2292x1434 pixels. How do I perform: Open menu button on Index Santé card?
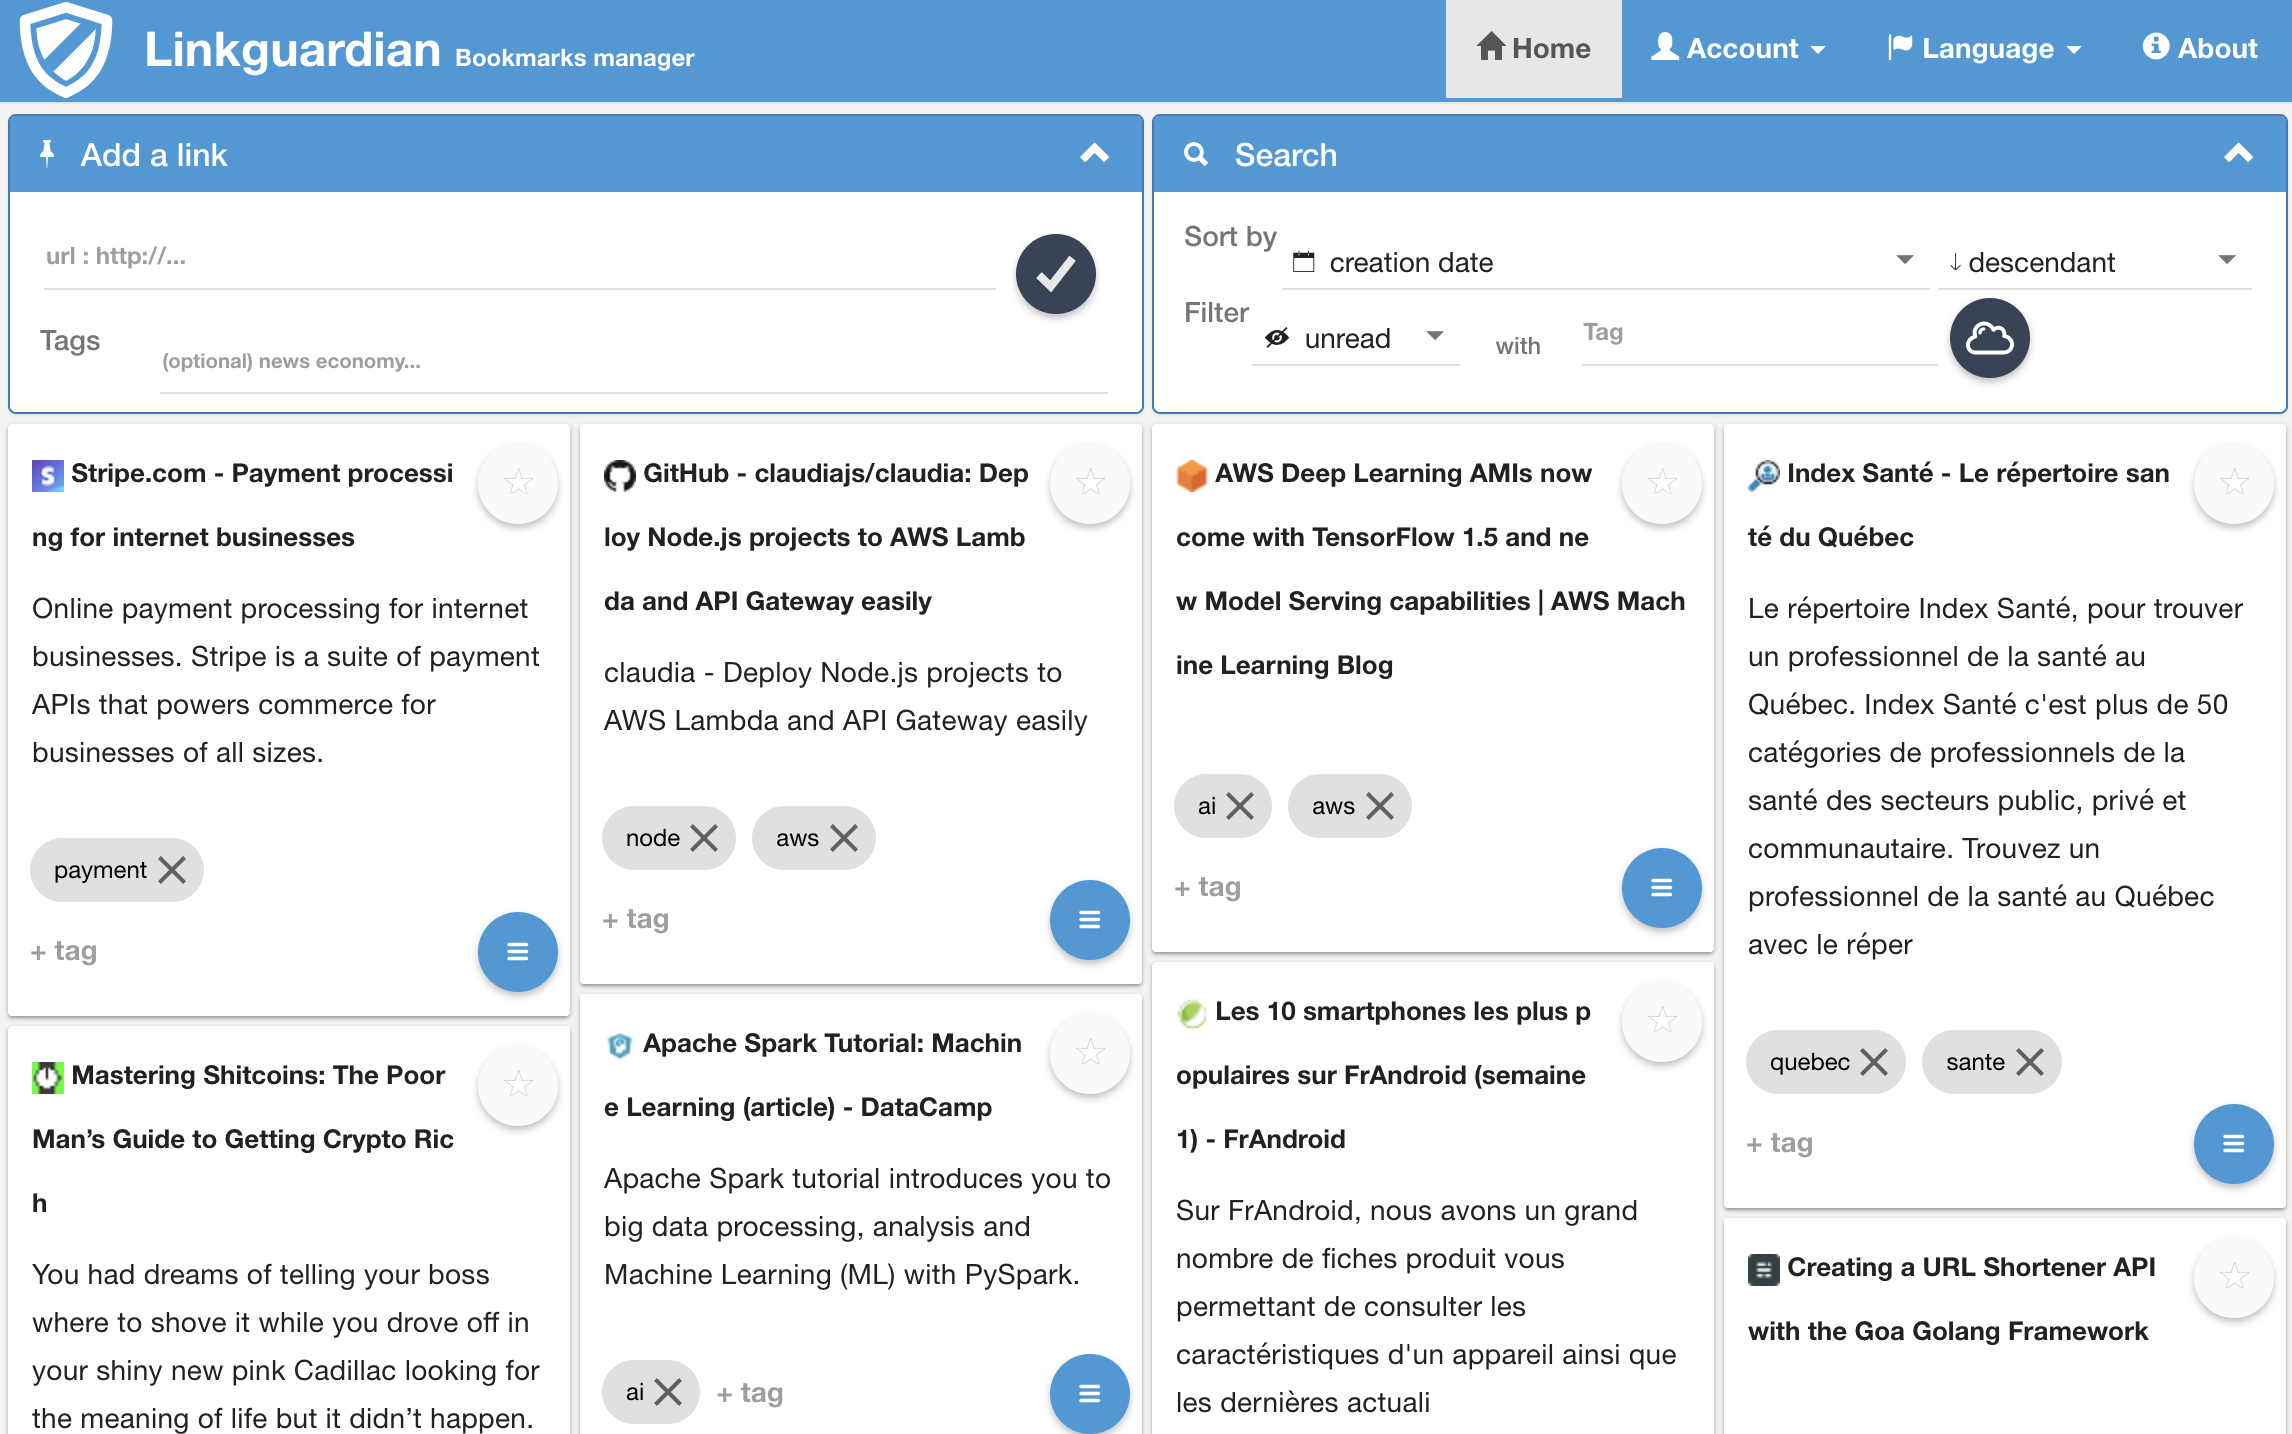coord(2232,1143)
